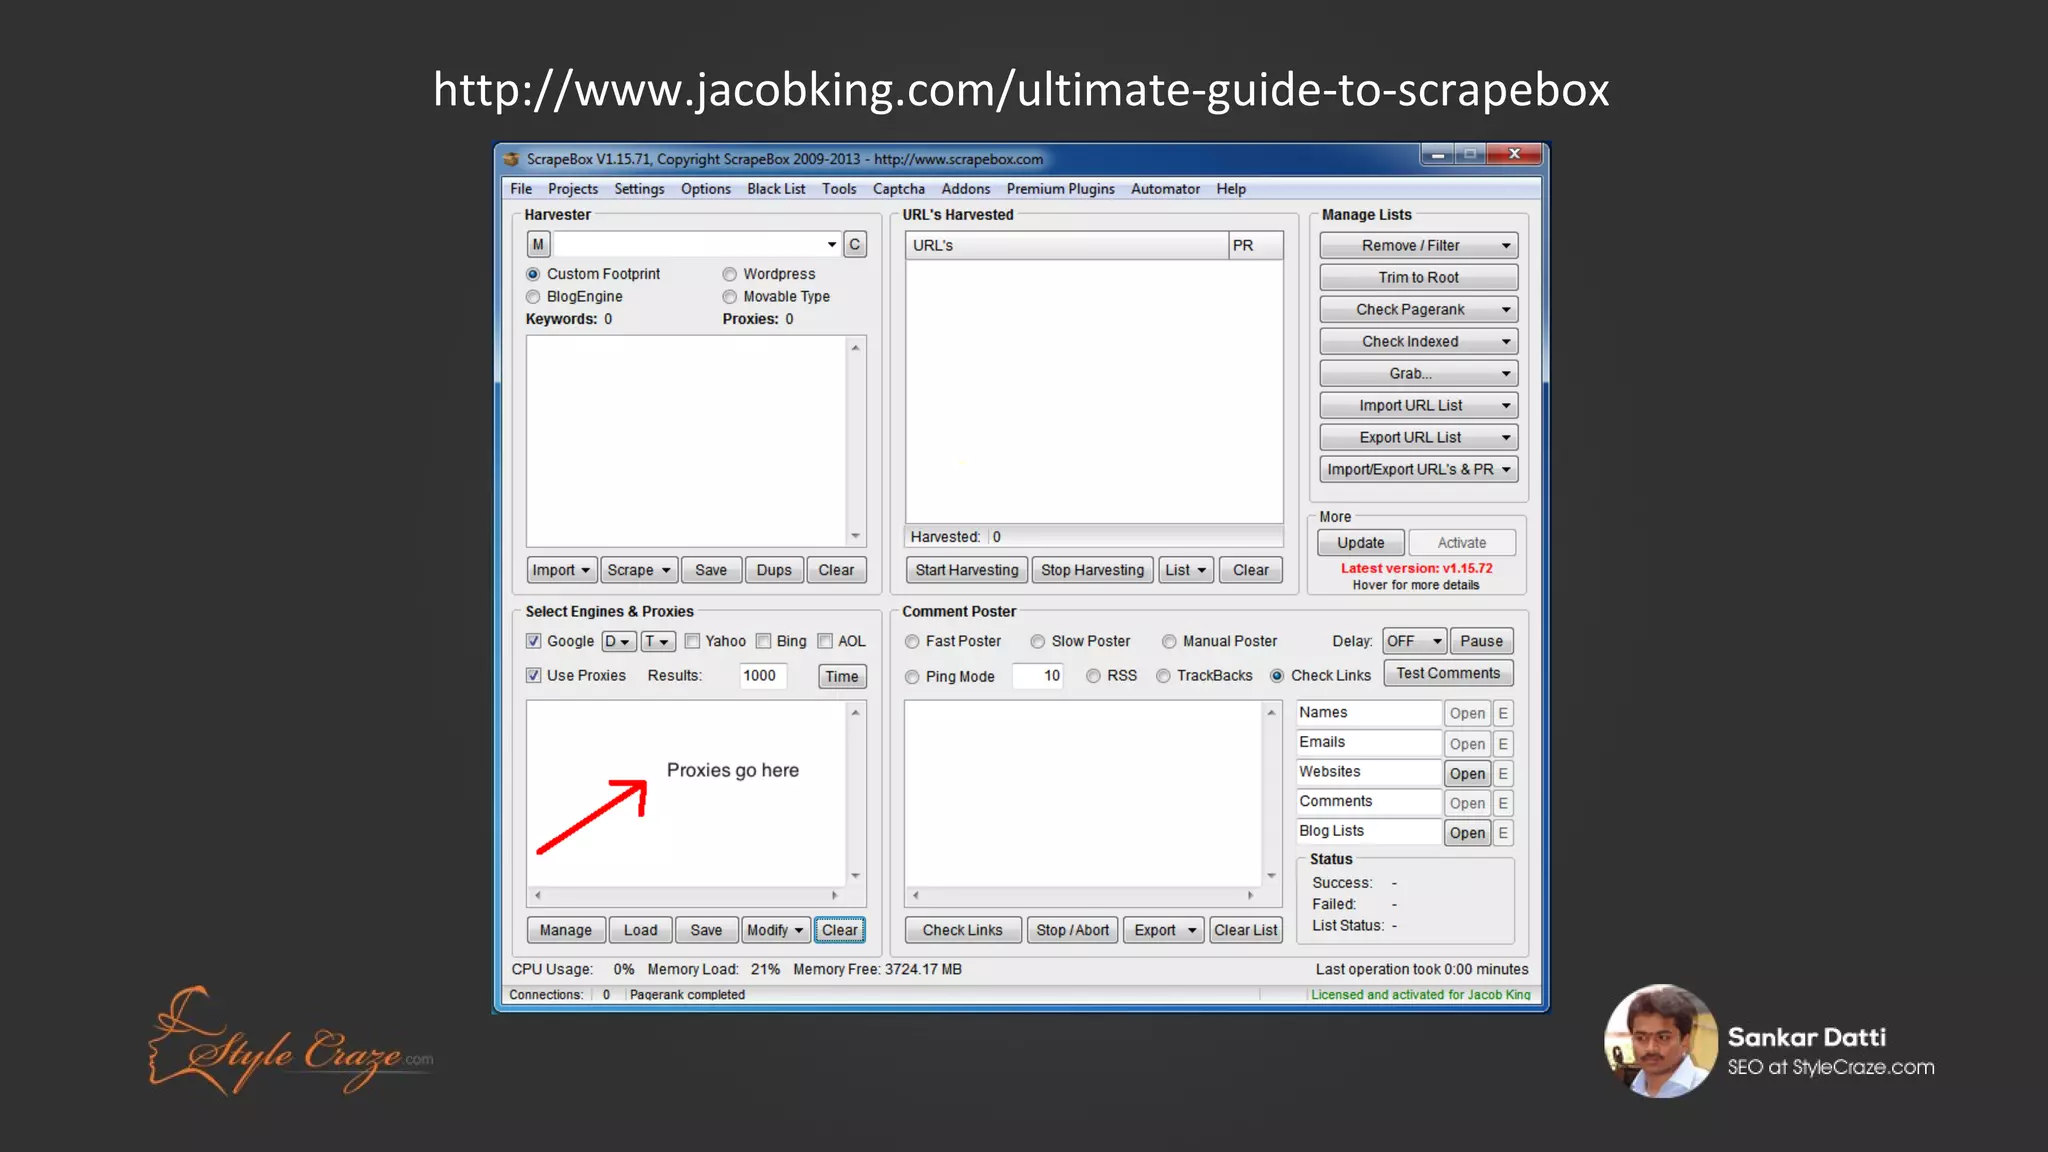Open the Websites file

[x=1467, y=773]
